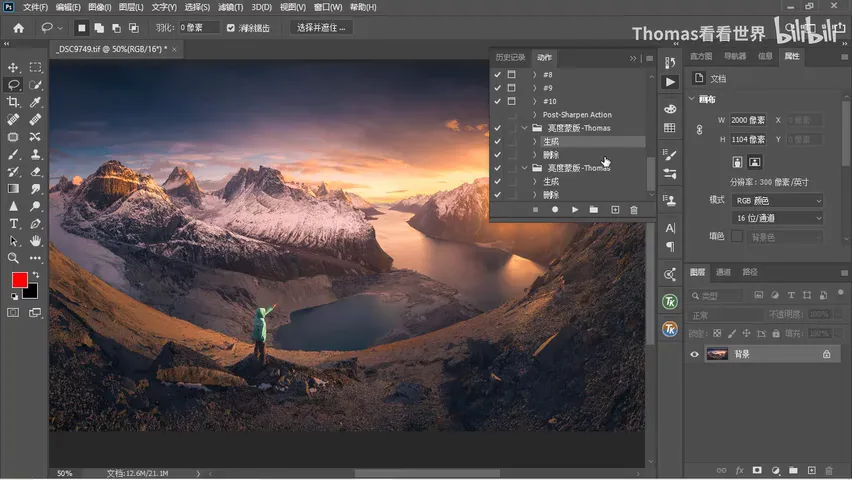This screenshot has height=480, width=852.
Task: Open the RGB 颜色 mode dropdown
Action: point(778,201)
